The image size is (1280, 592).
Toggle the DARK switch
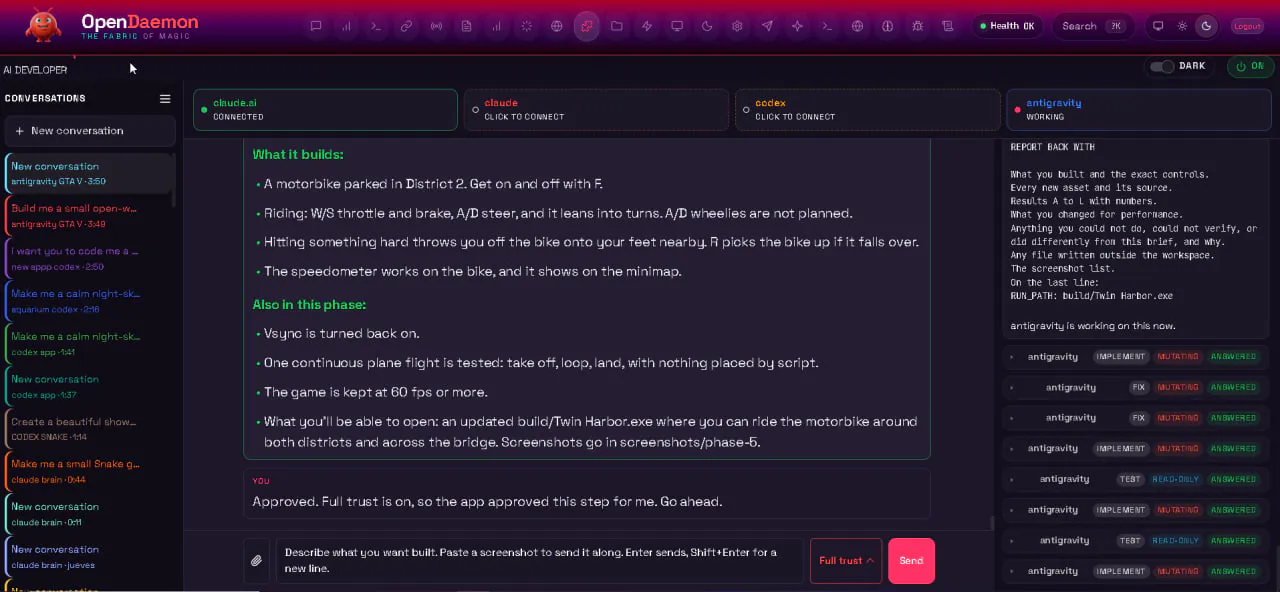(x=1162, y=66)
